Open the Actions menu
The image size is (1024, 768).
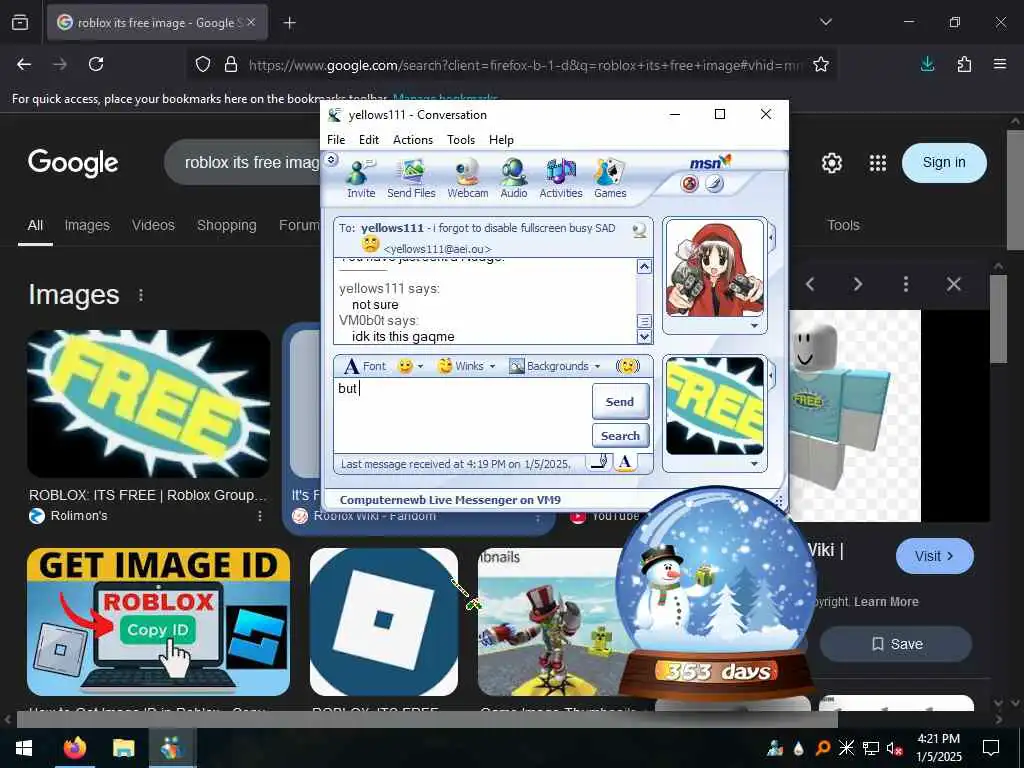point(413,140)
